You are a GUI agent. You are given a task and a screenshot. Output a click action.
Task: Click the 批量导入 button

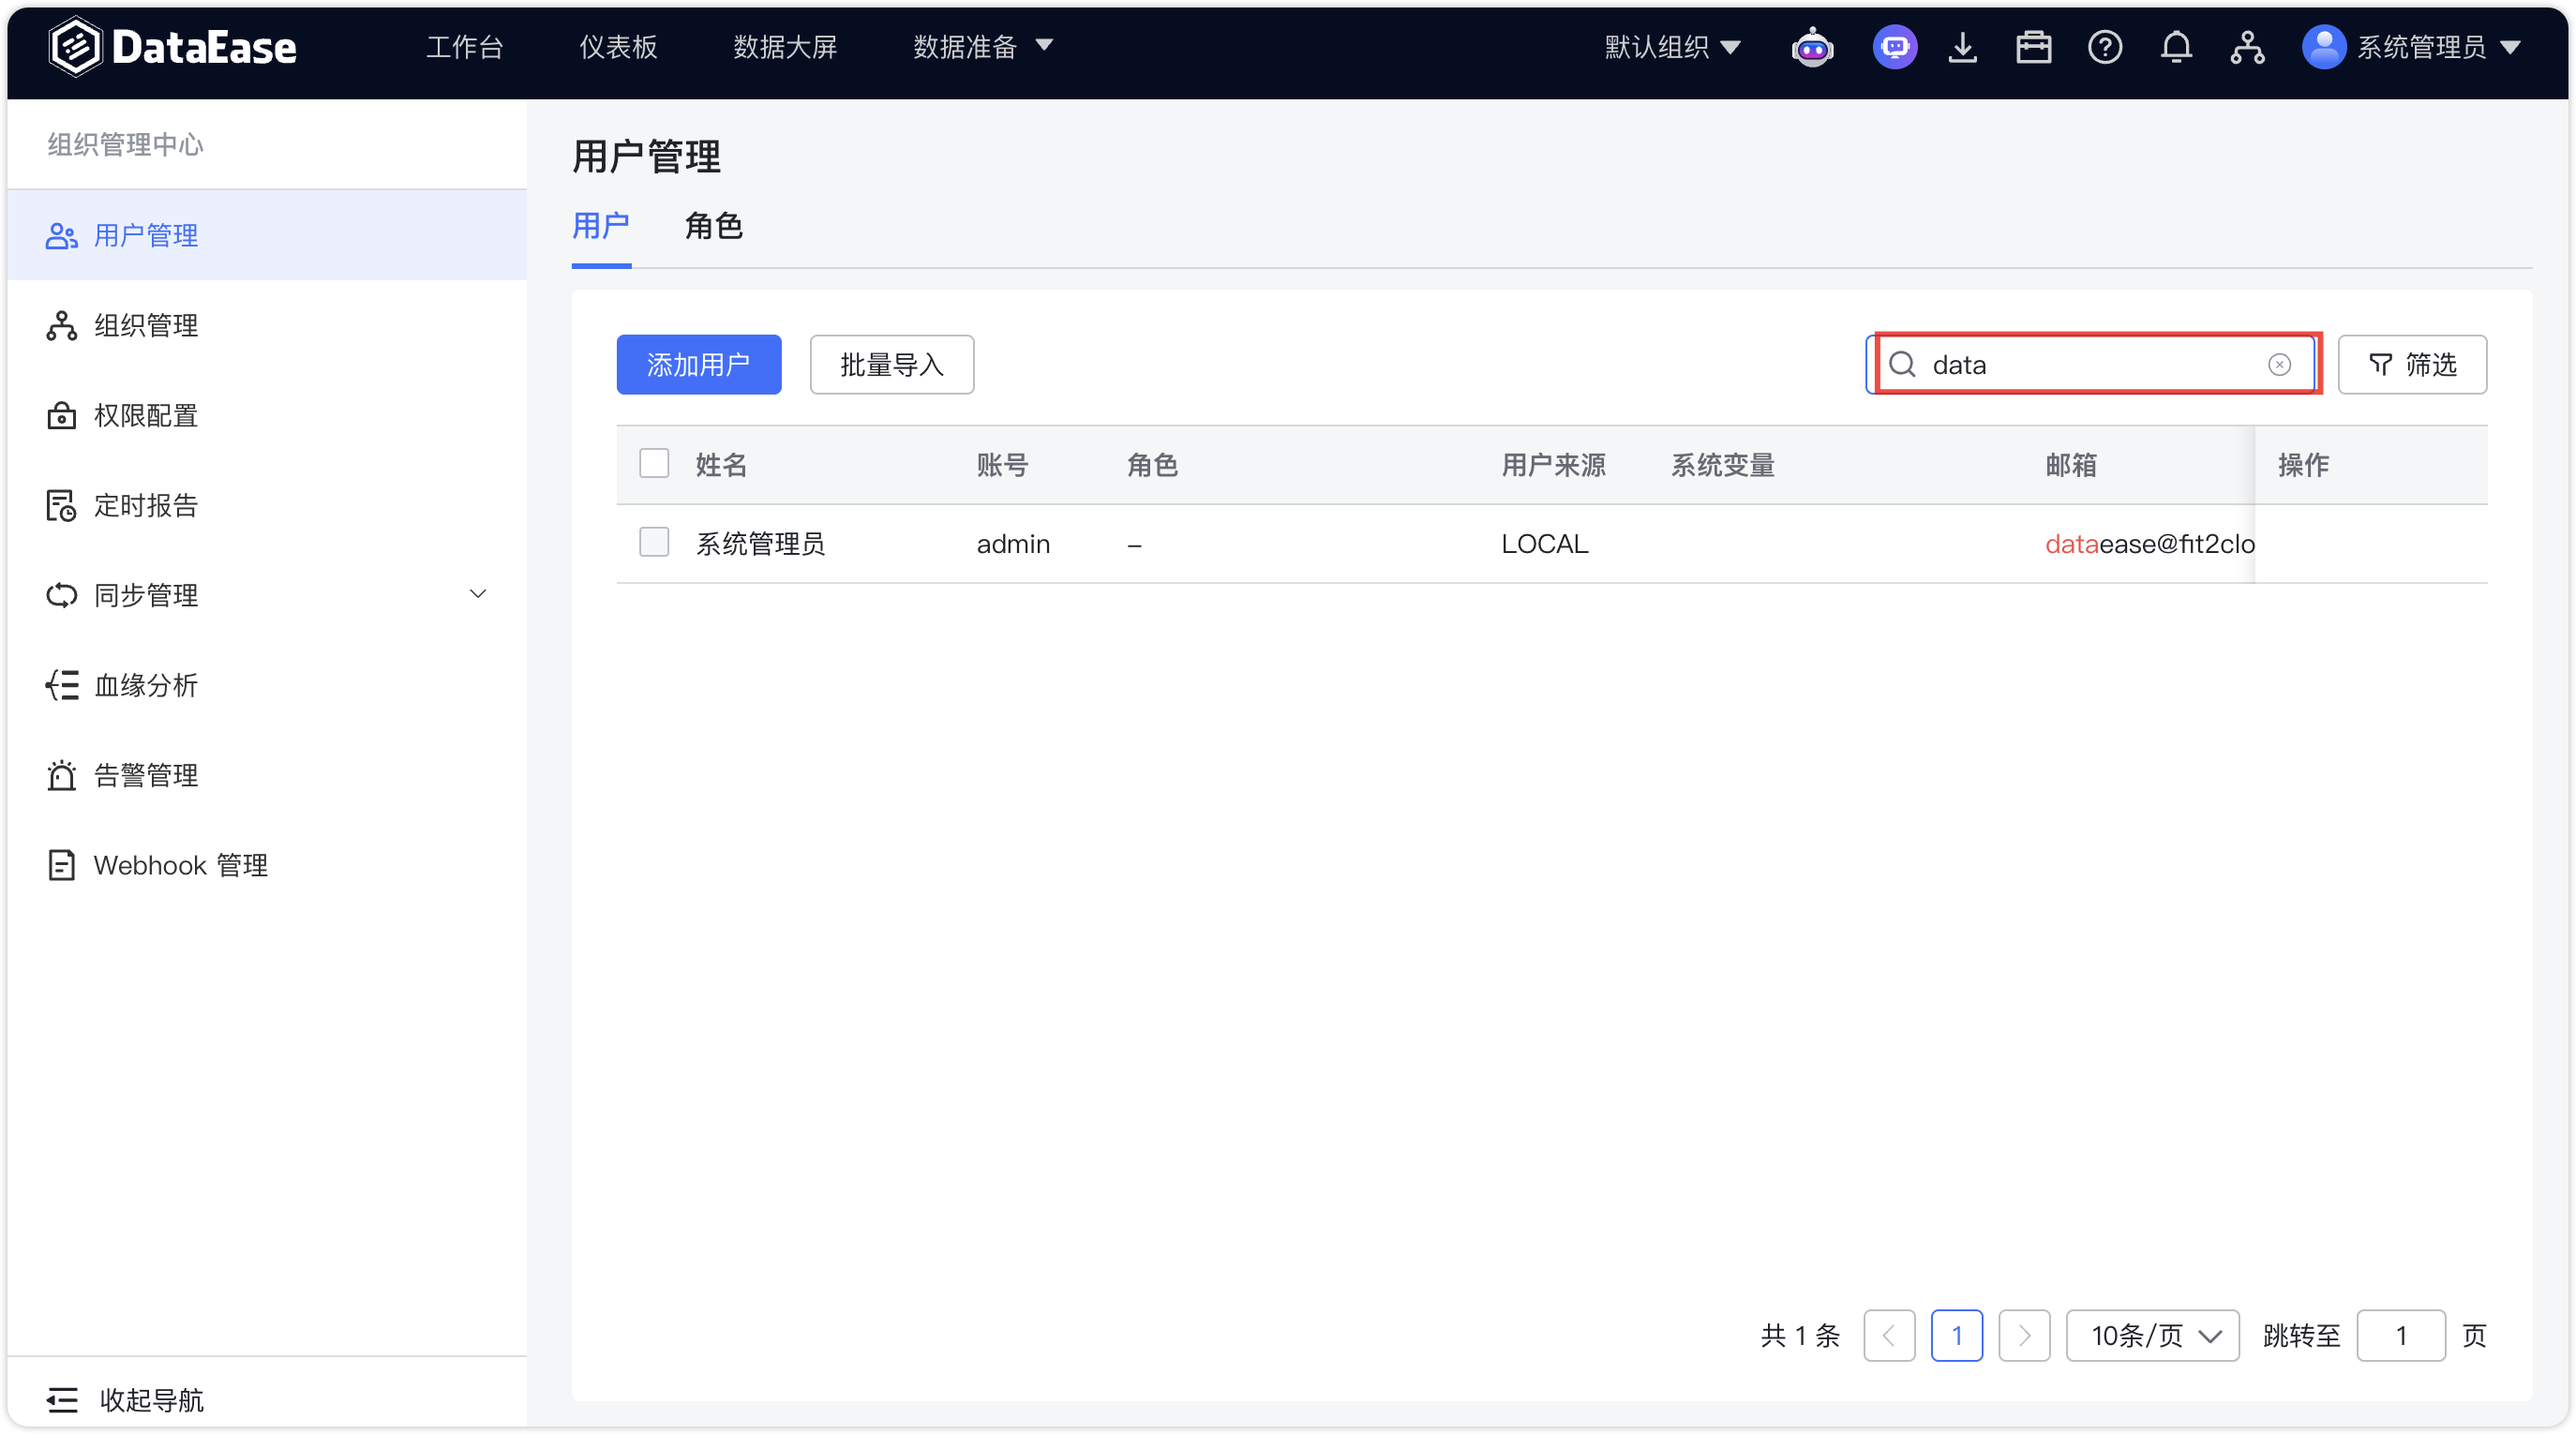coord(892,364)
